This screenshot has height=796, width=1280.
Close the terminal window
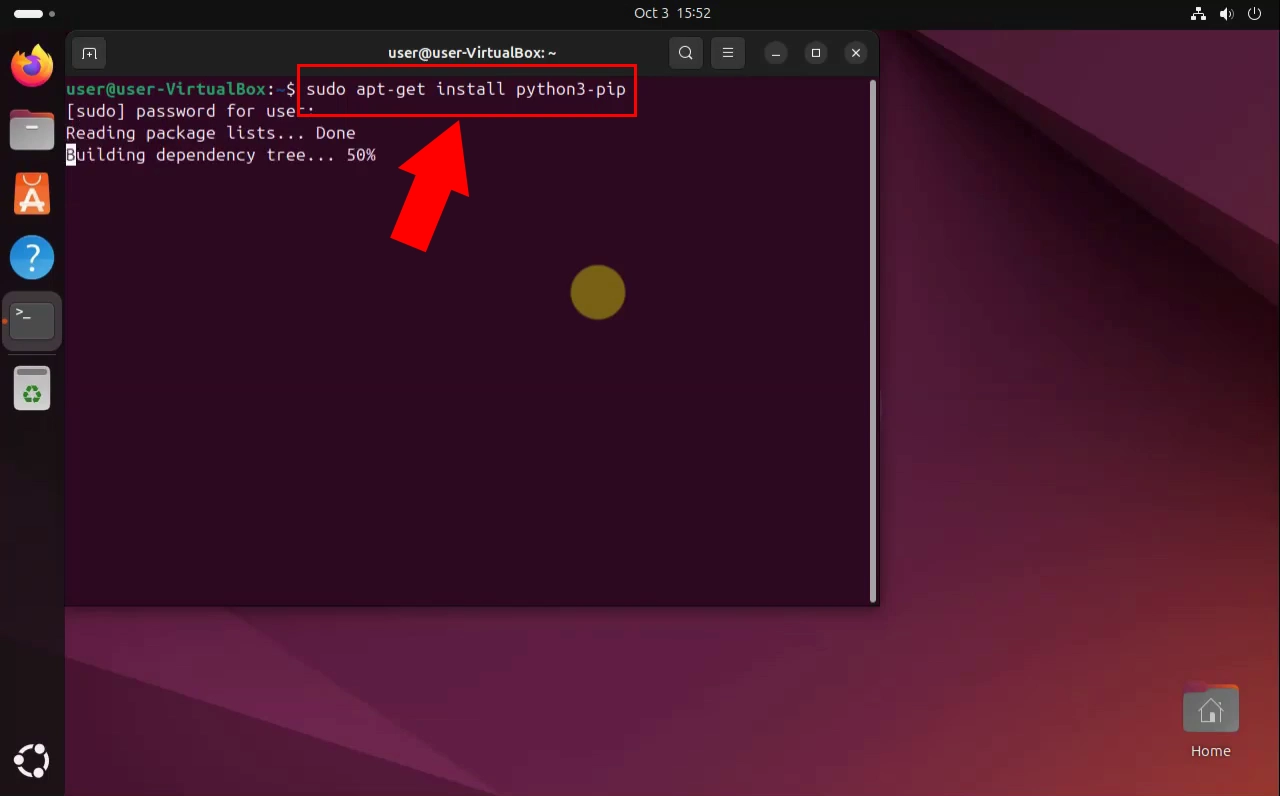coord(856,53)
